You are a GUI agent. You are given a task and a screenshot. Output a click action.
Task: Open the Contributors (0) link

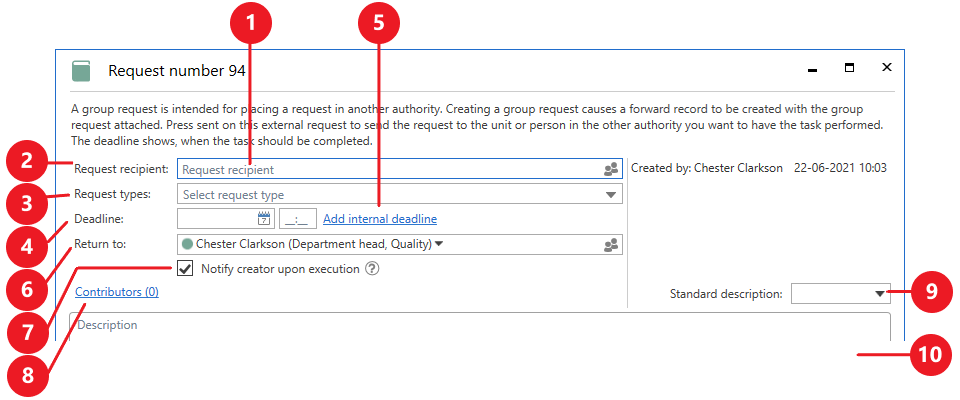click(116, 293)
